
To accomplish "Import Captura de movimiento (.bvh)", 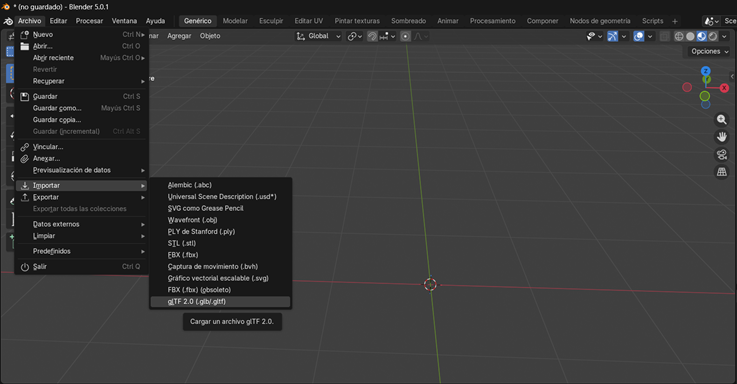I will [x=220, y=266].
